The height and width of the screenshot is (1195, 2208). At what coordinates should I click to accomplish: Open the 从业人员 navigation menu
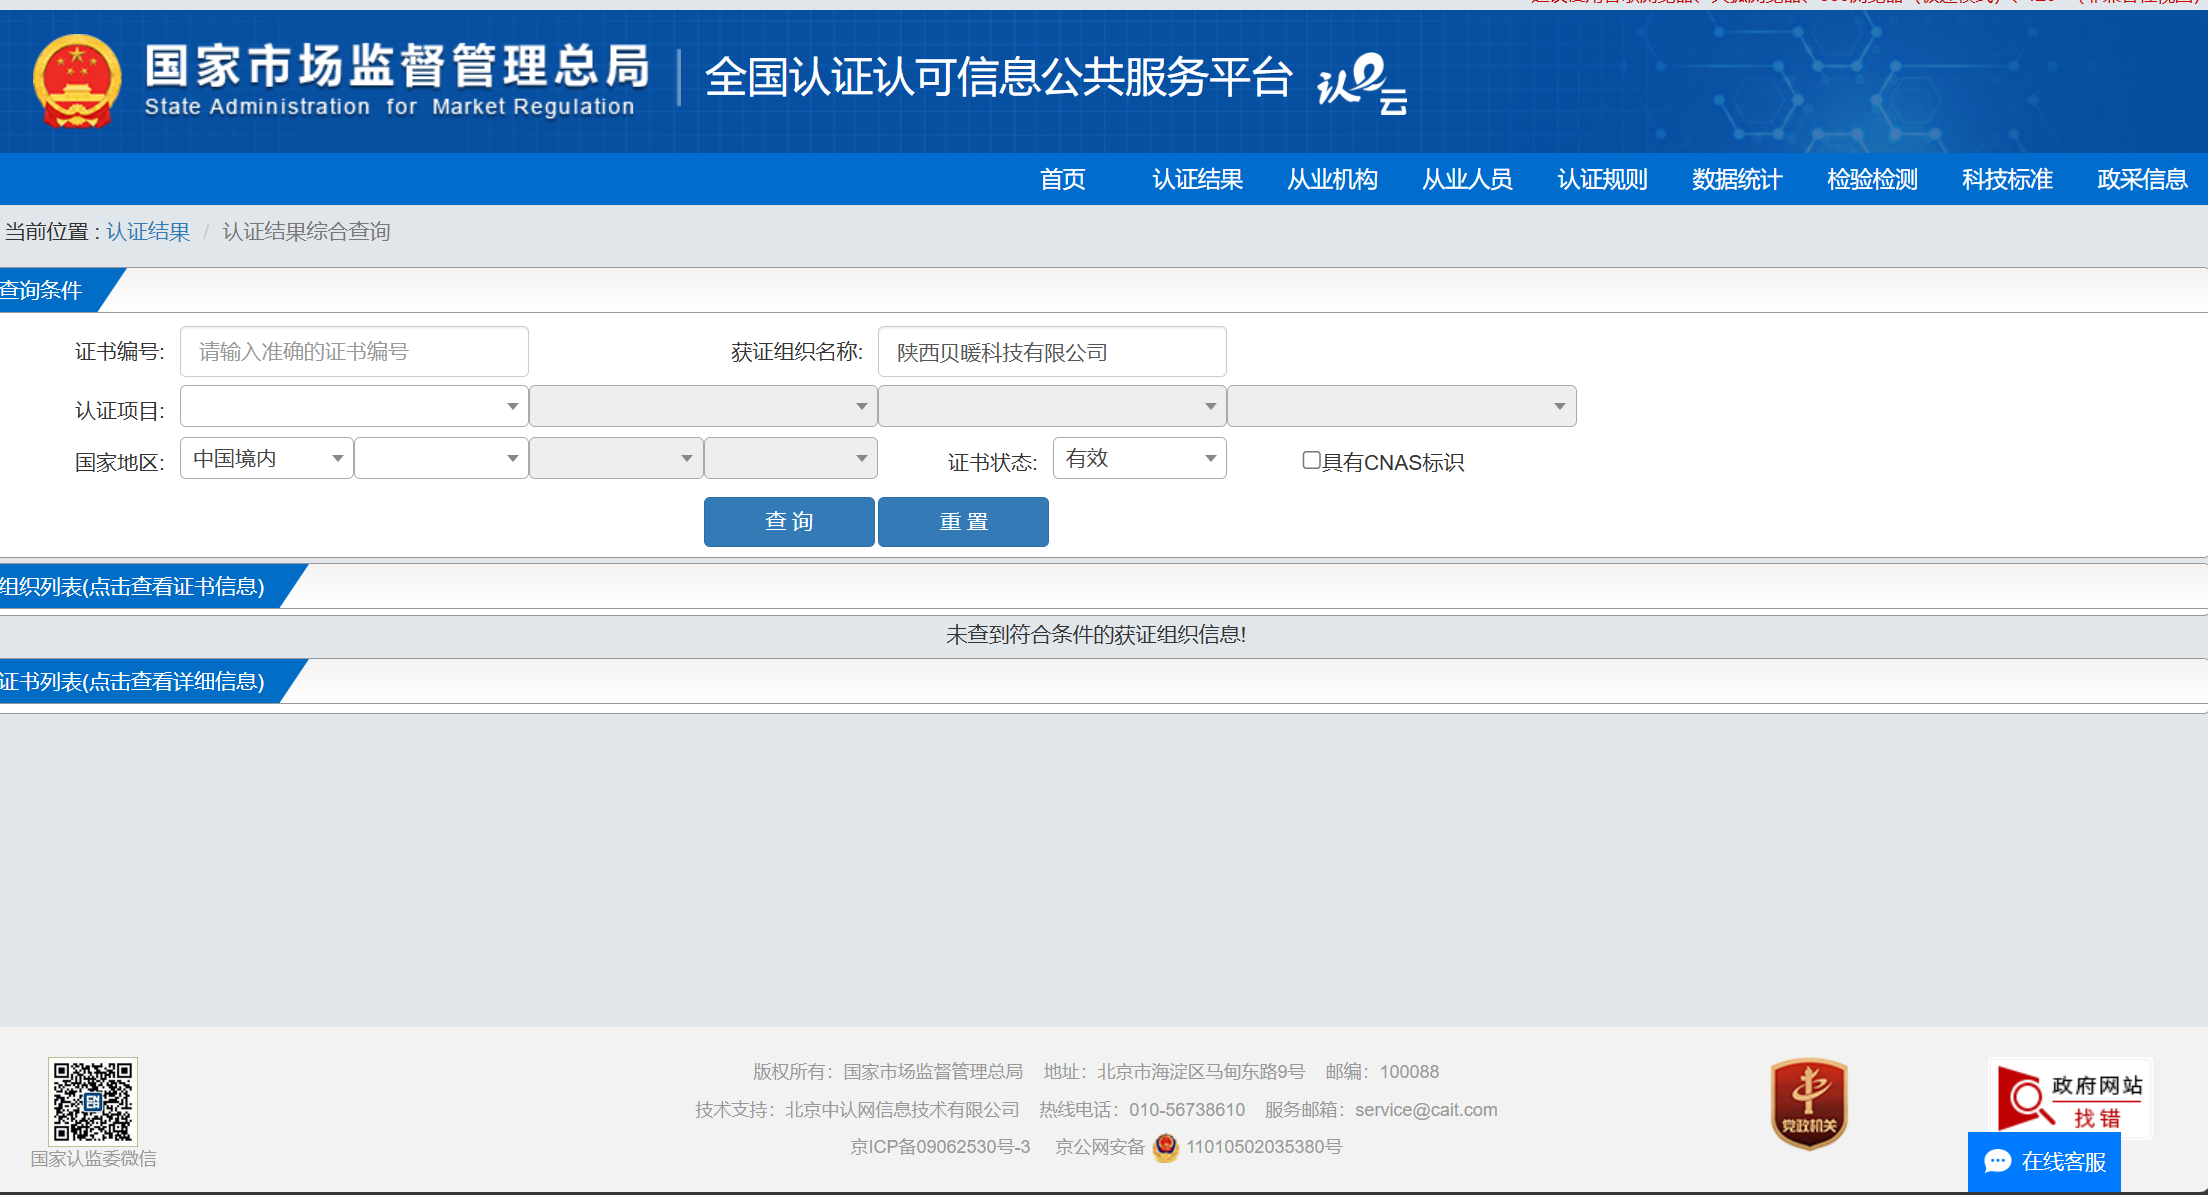1467,179
